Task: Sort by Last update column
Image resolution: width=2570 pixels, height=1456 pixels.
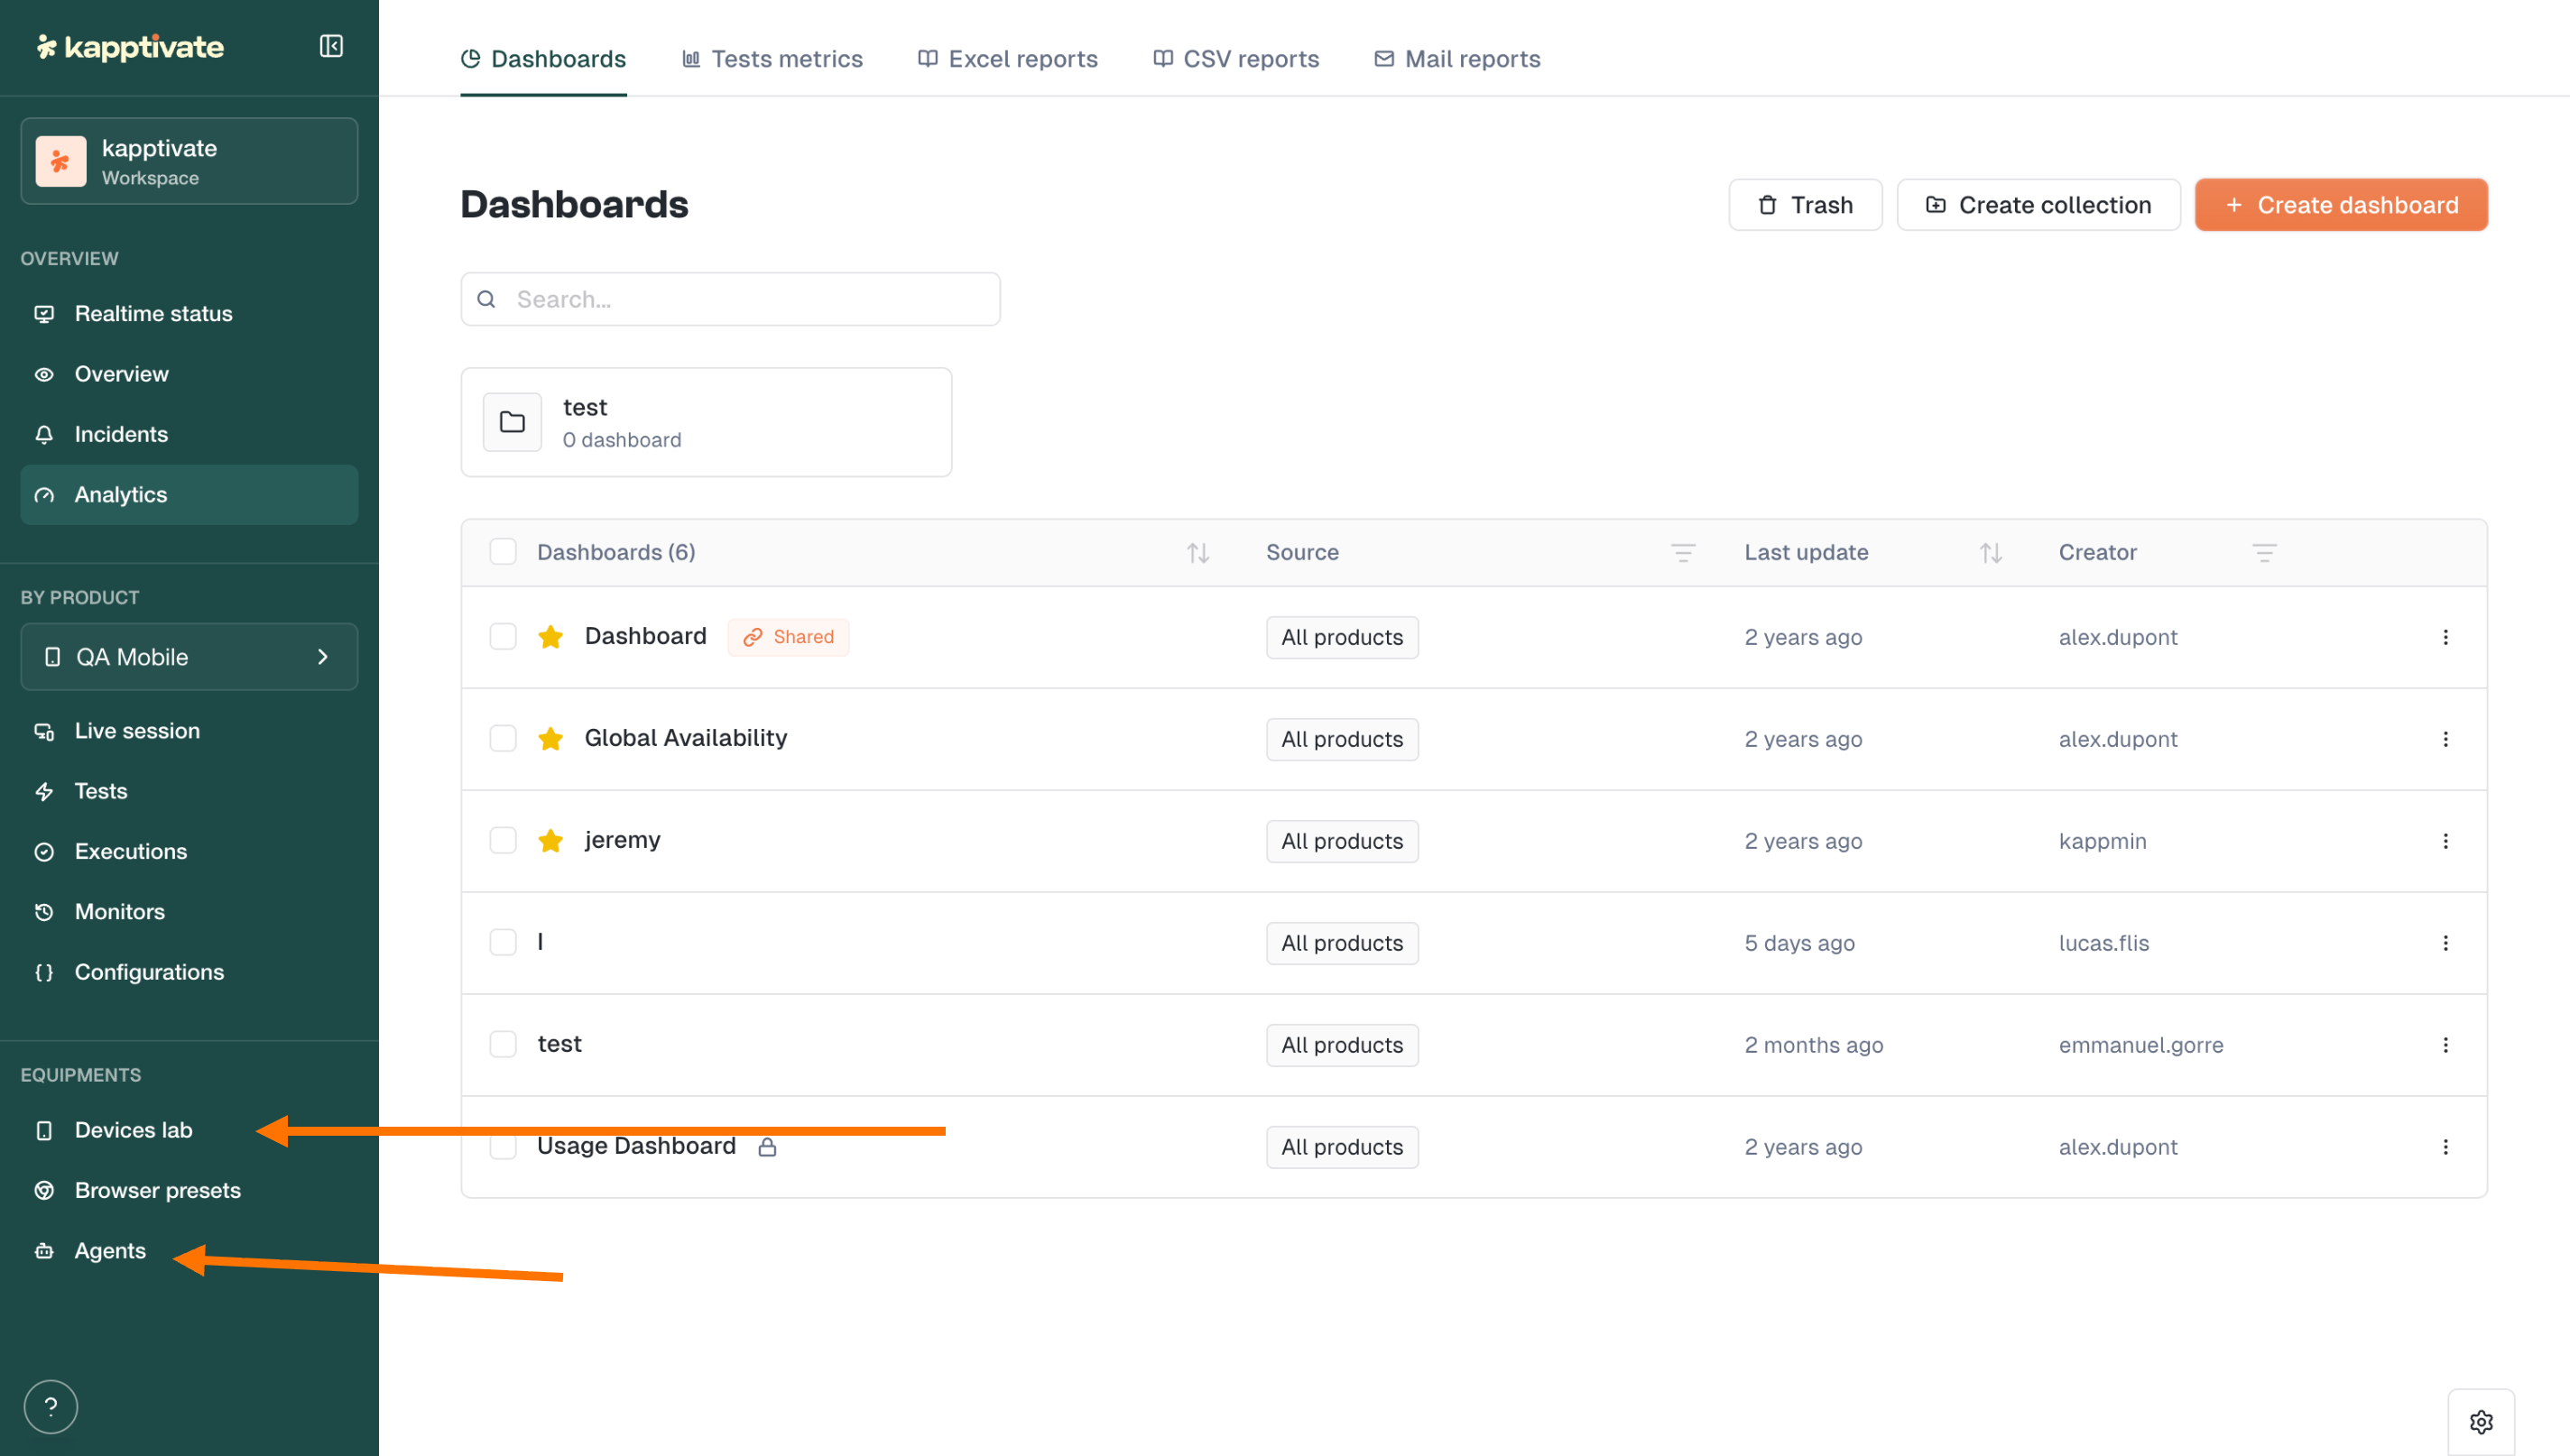Action: [x=1990, y=553]
